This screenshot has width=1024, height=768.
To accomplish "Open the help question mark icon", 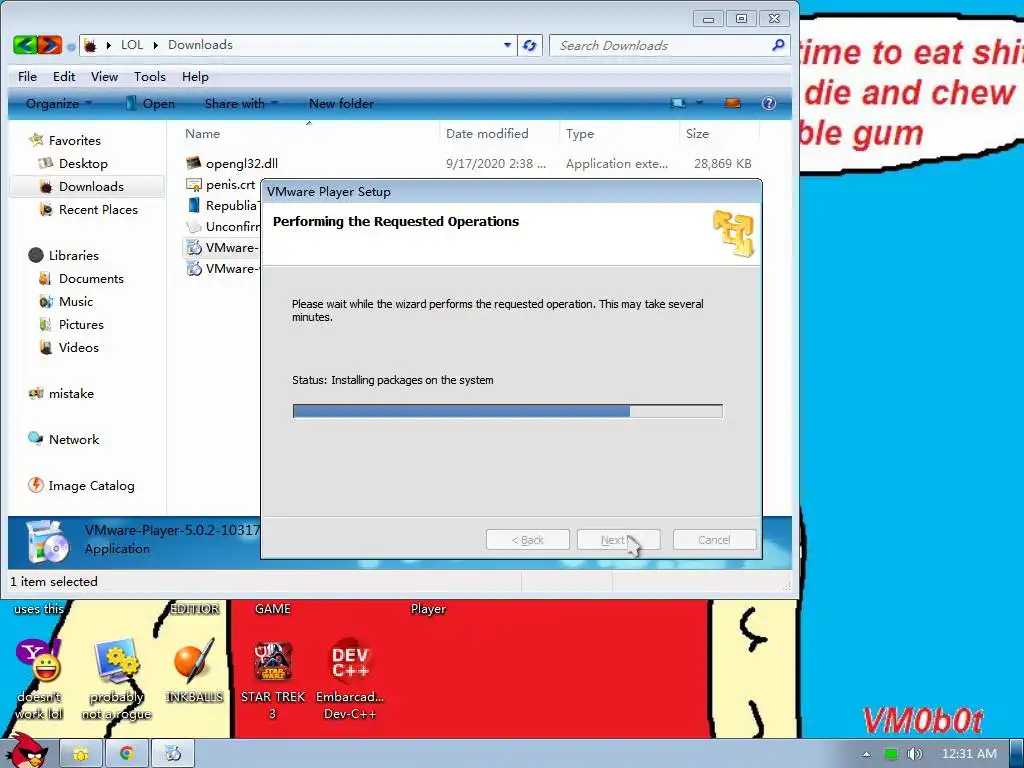I will 769,103.
